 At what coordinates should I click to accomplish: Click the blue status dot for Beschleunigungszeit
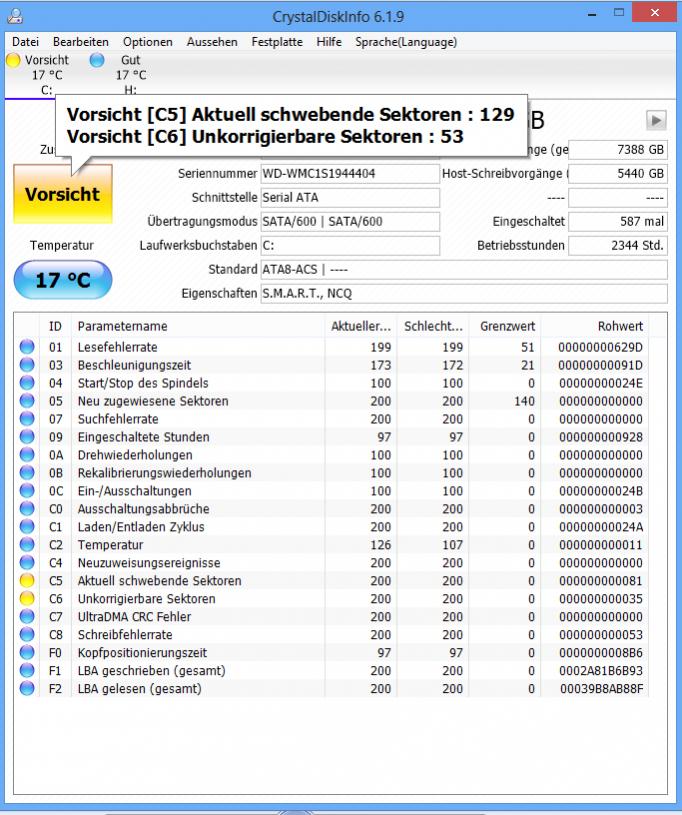pyautogui.click(x=27, y=365)
